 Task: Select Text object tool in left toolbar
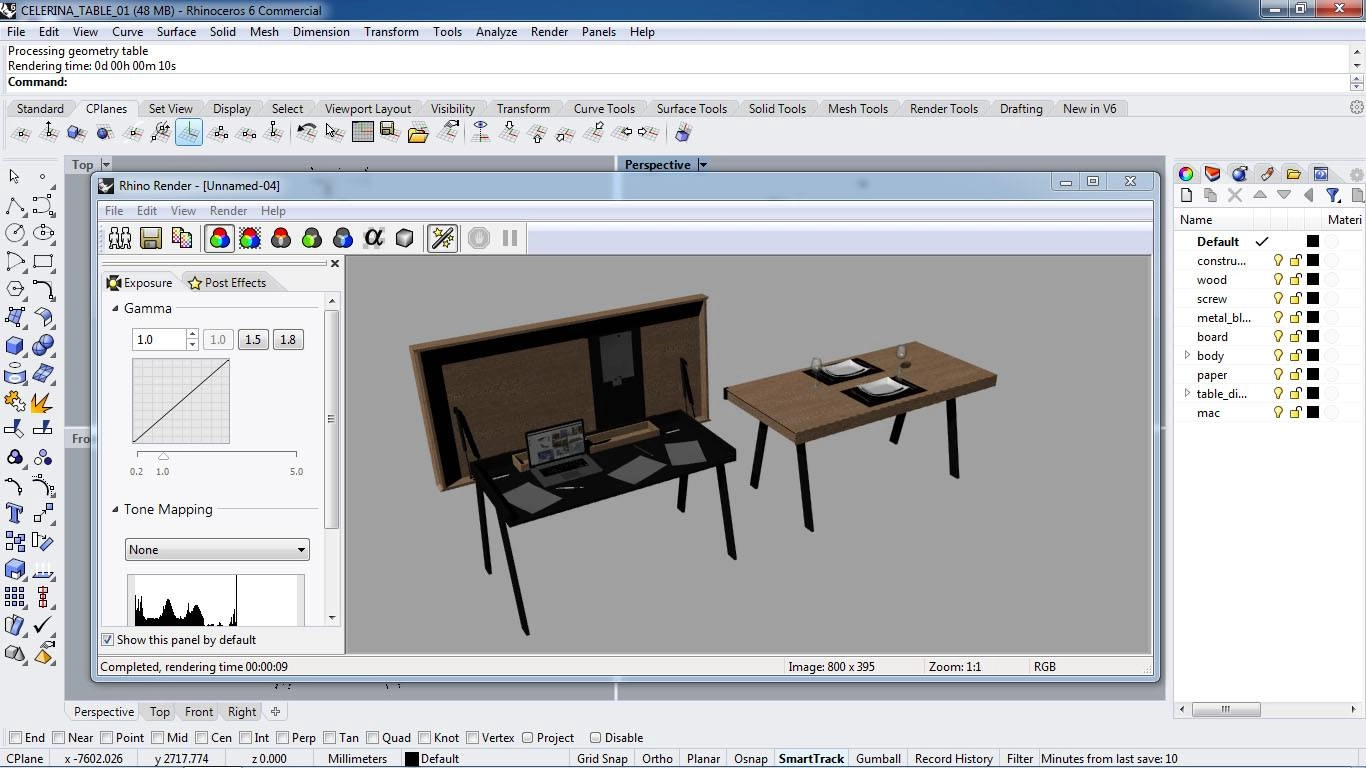tap(15, 513)
